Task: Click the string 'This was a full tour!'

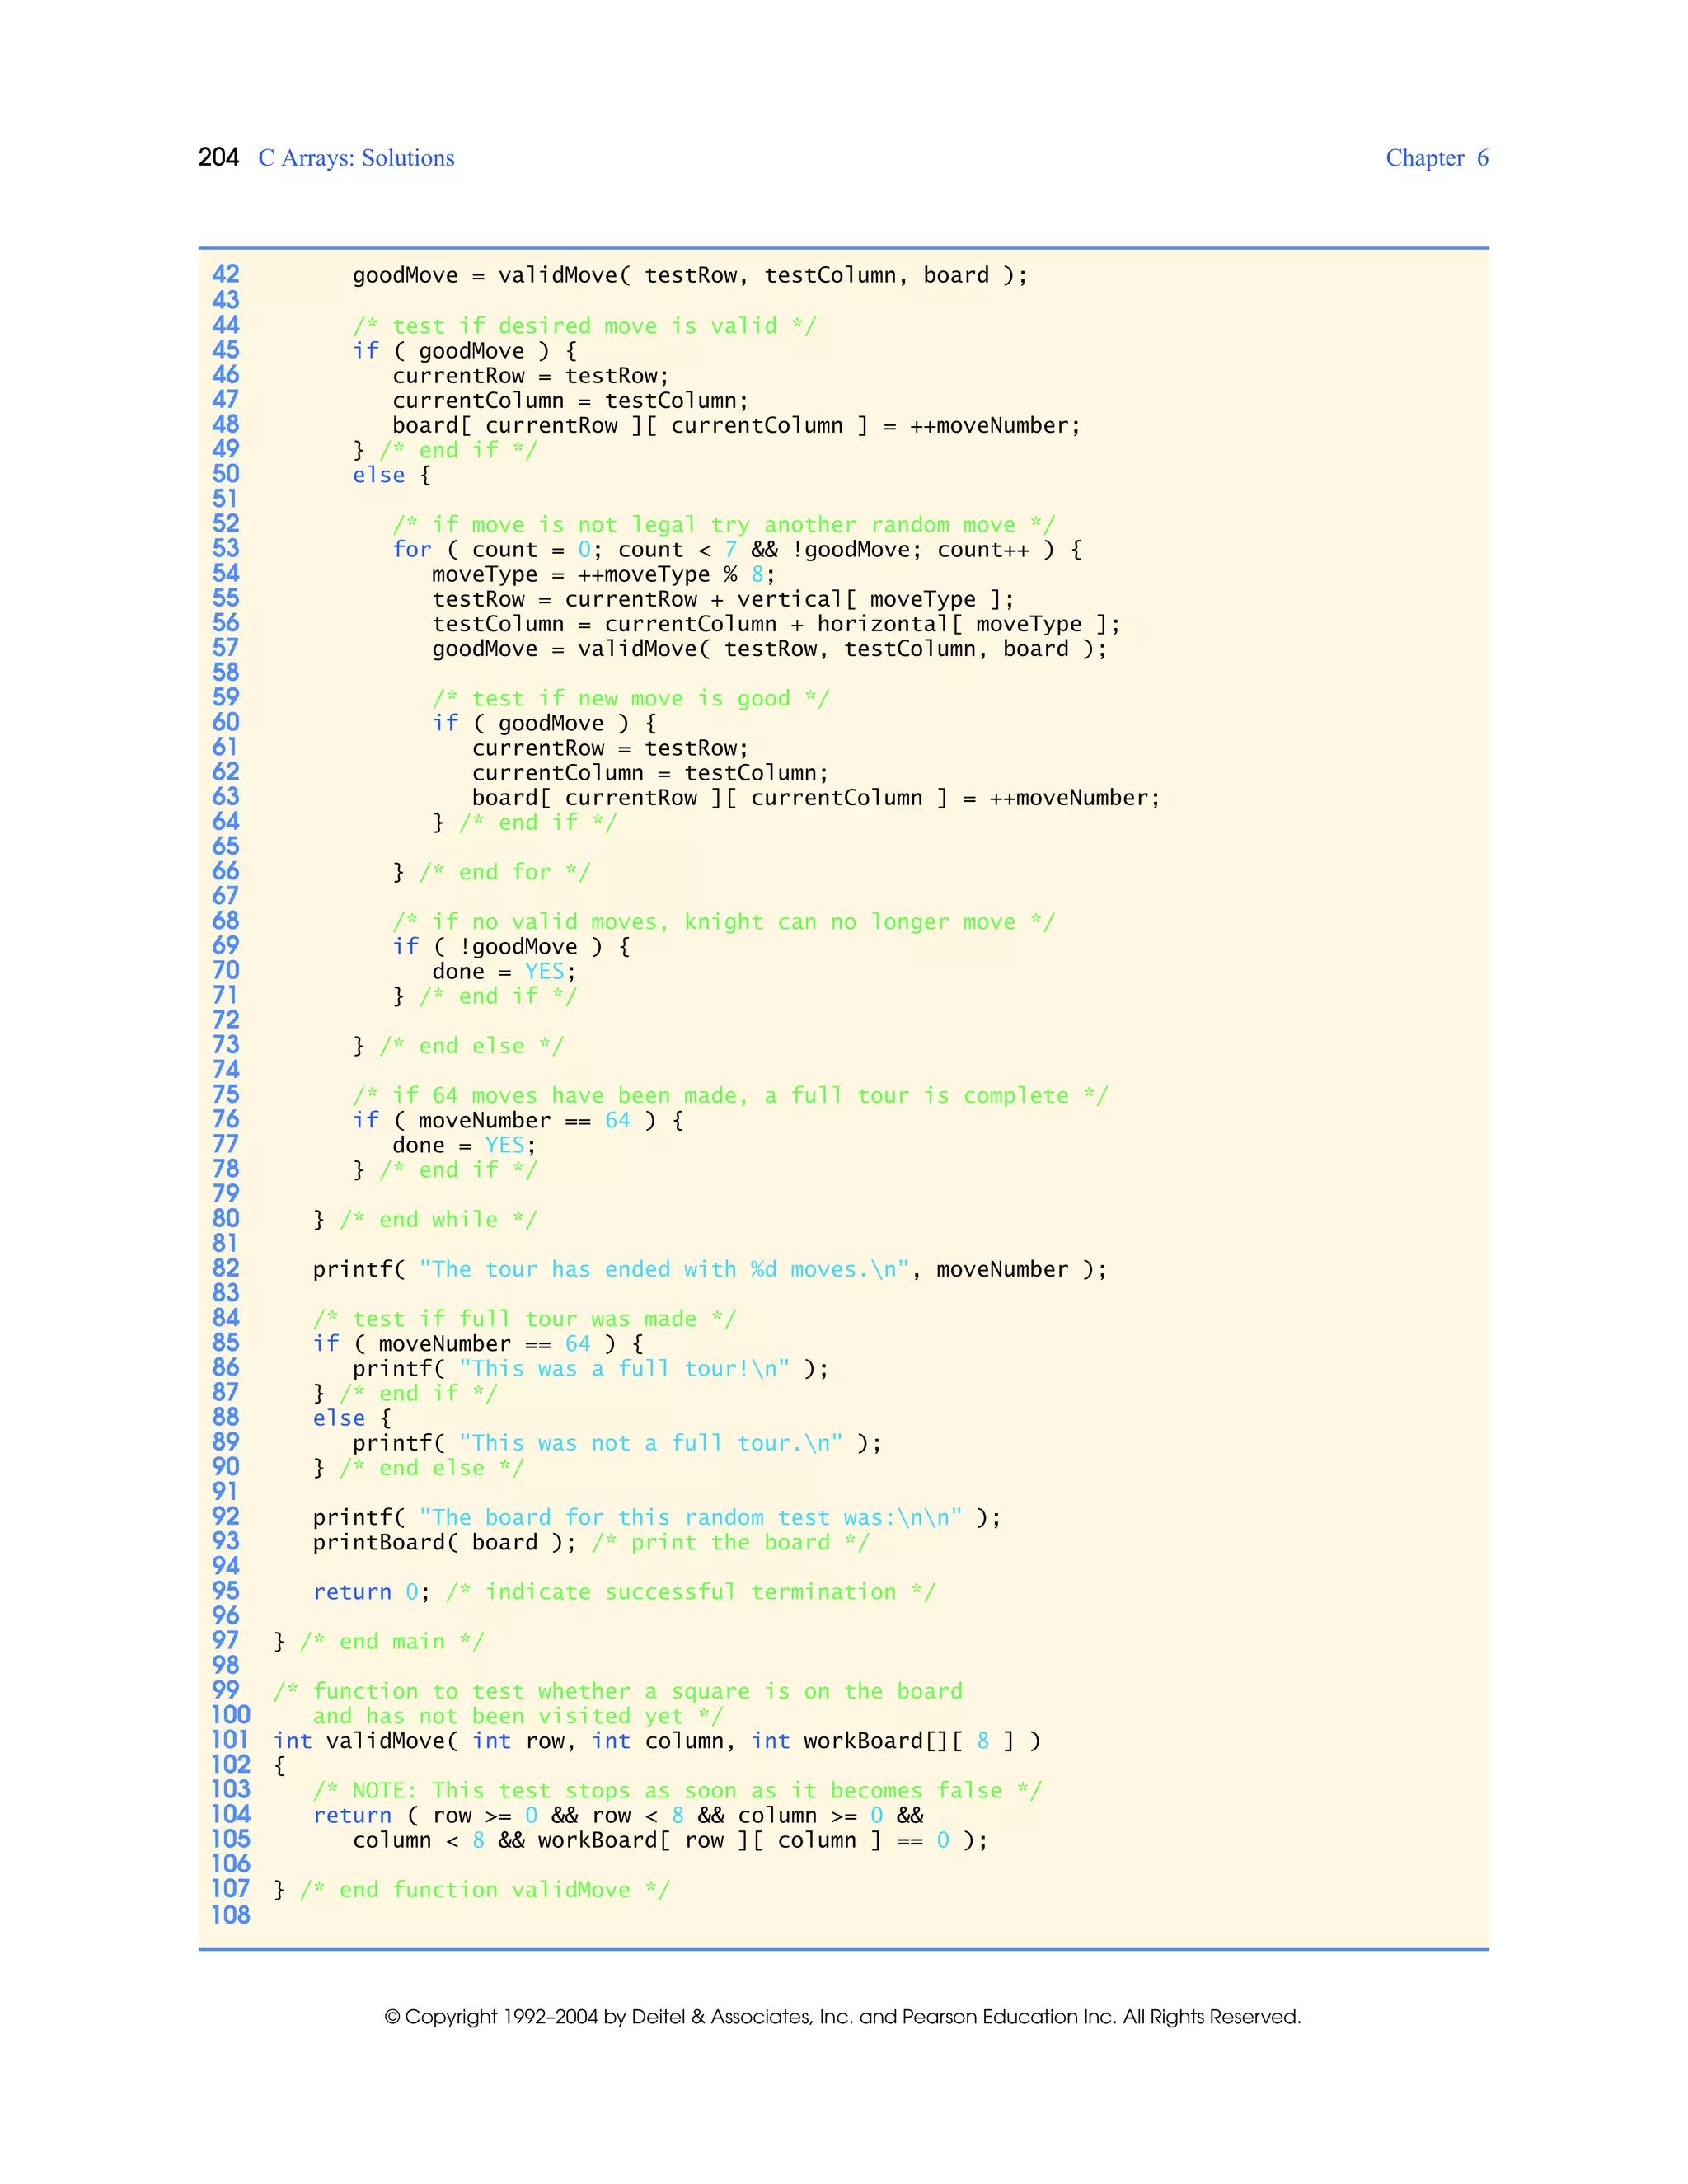Action: coord(624,1368)
